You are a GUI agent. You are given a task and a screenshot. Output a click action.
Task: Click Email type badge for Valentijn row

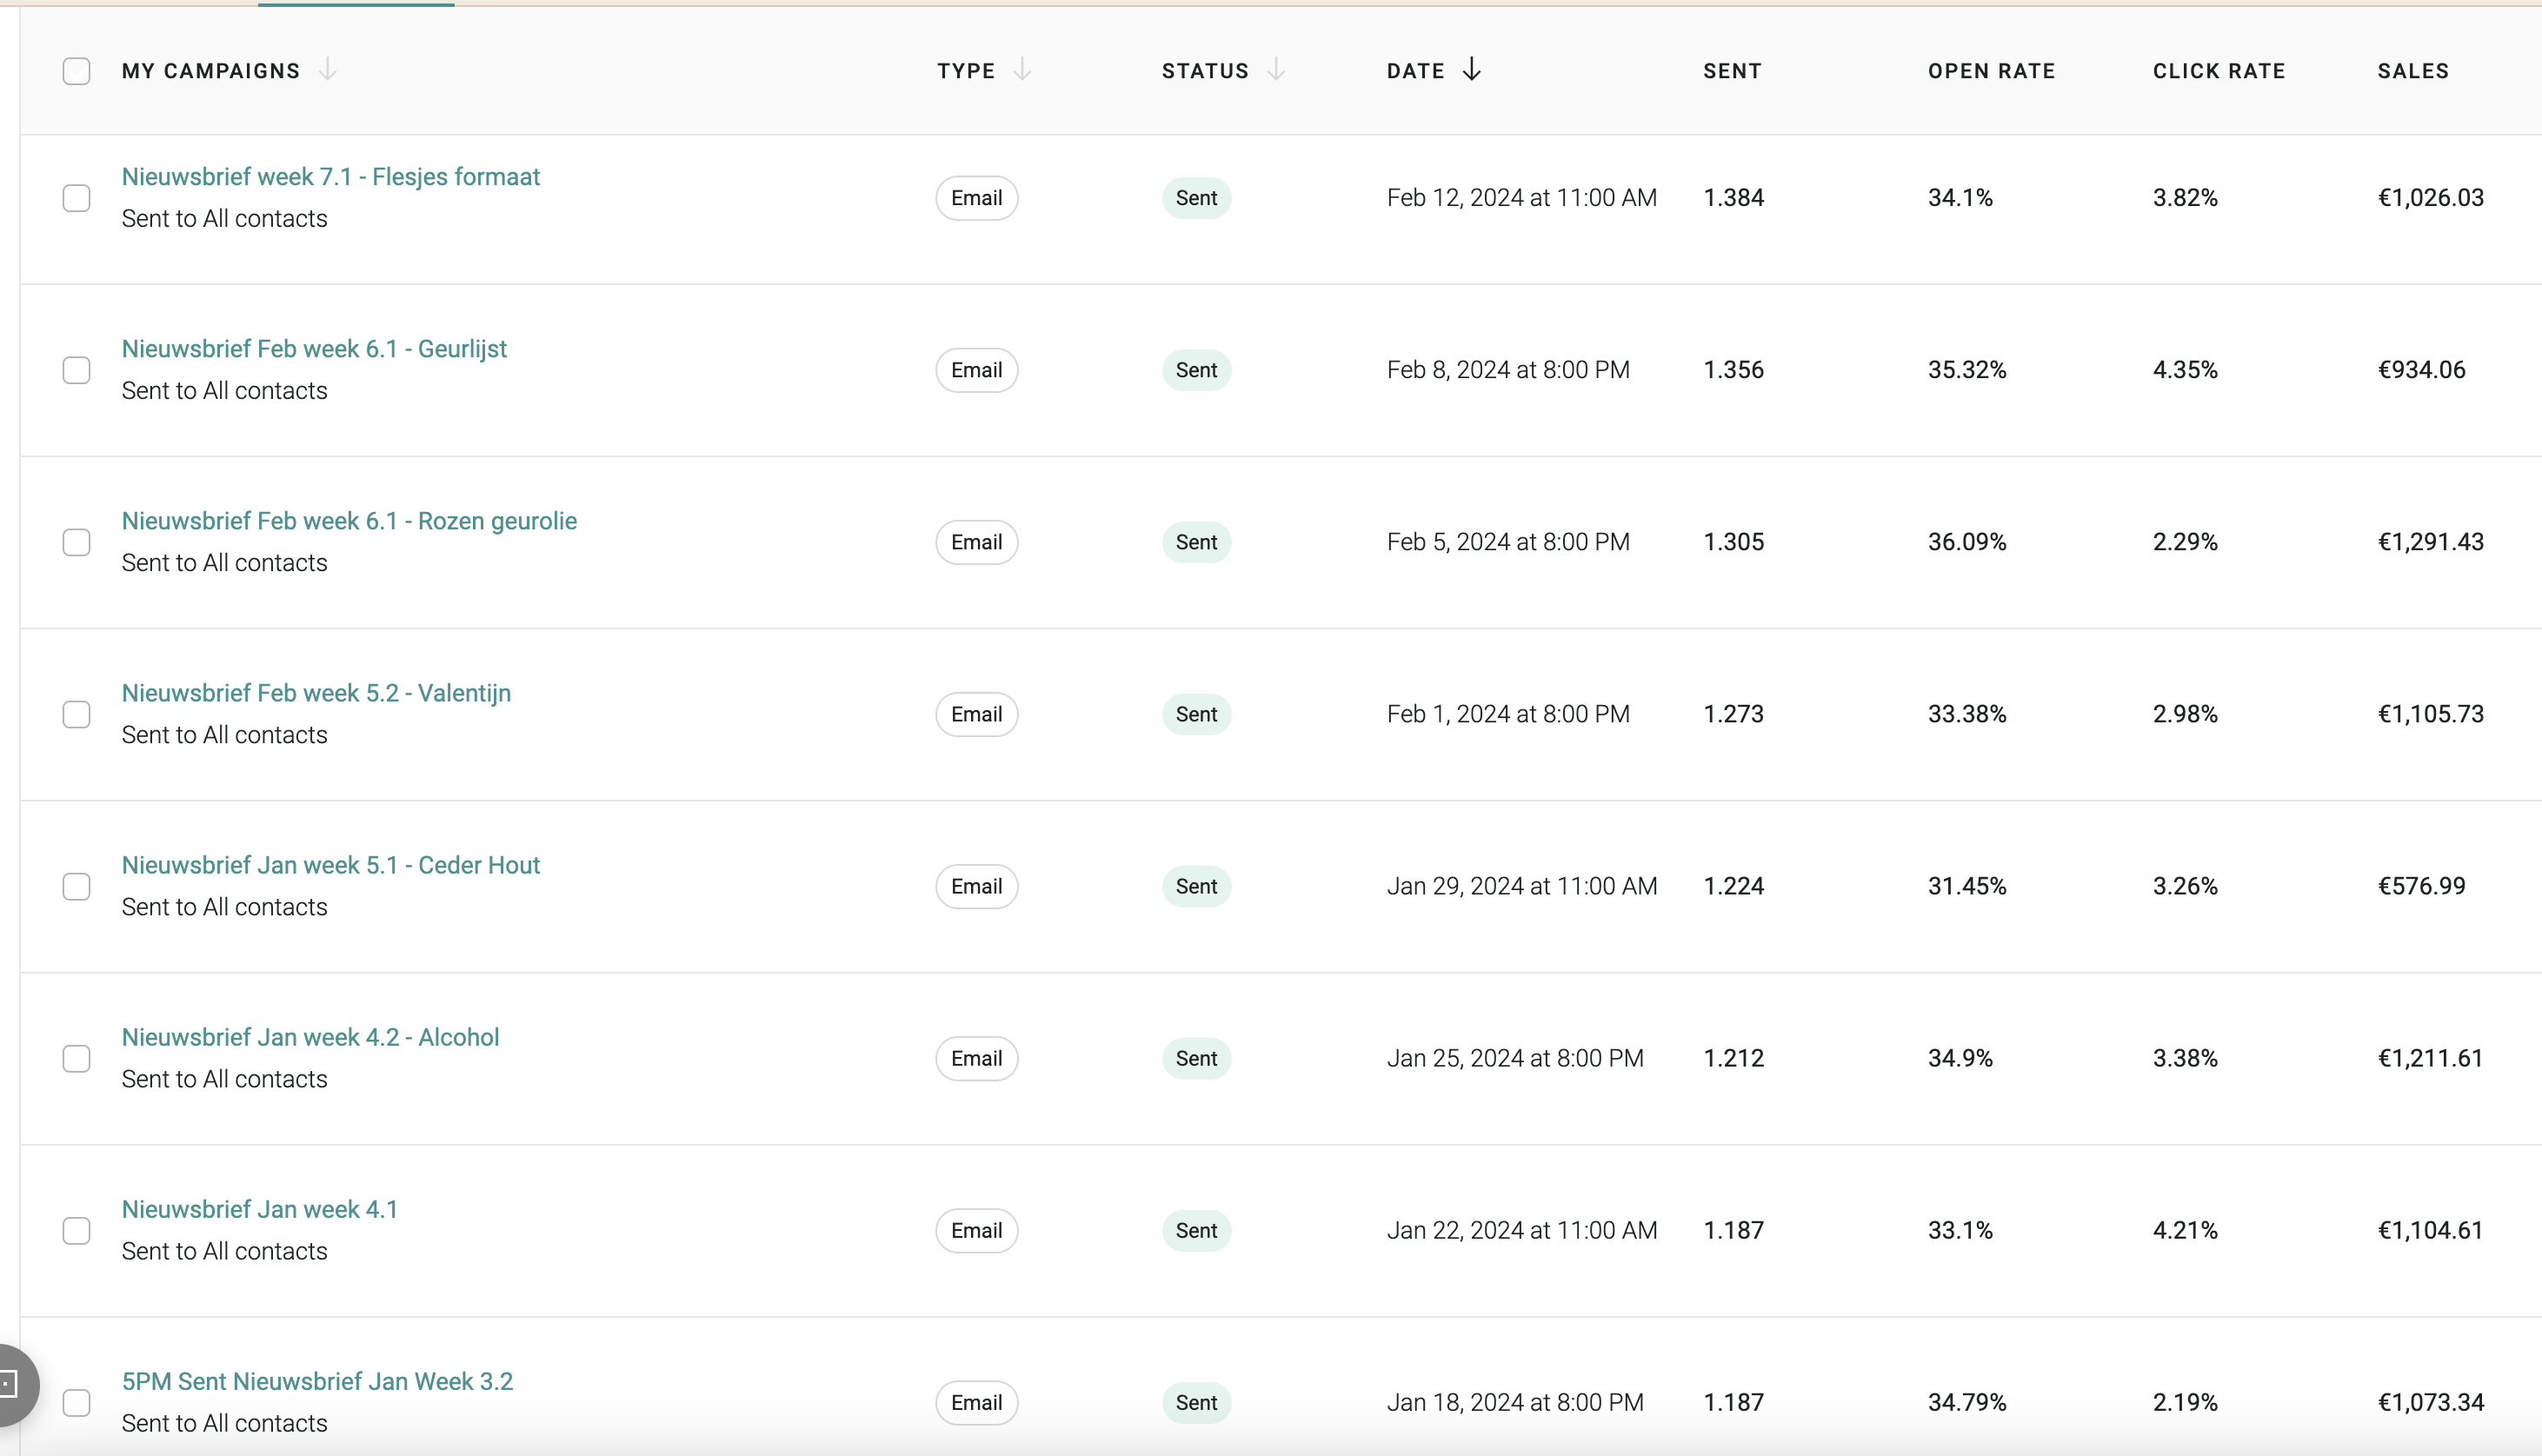tap(977, 714)
